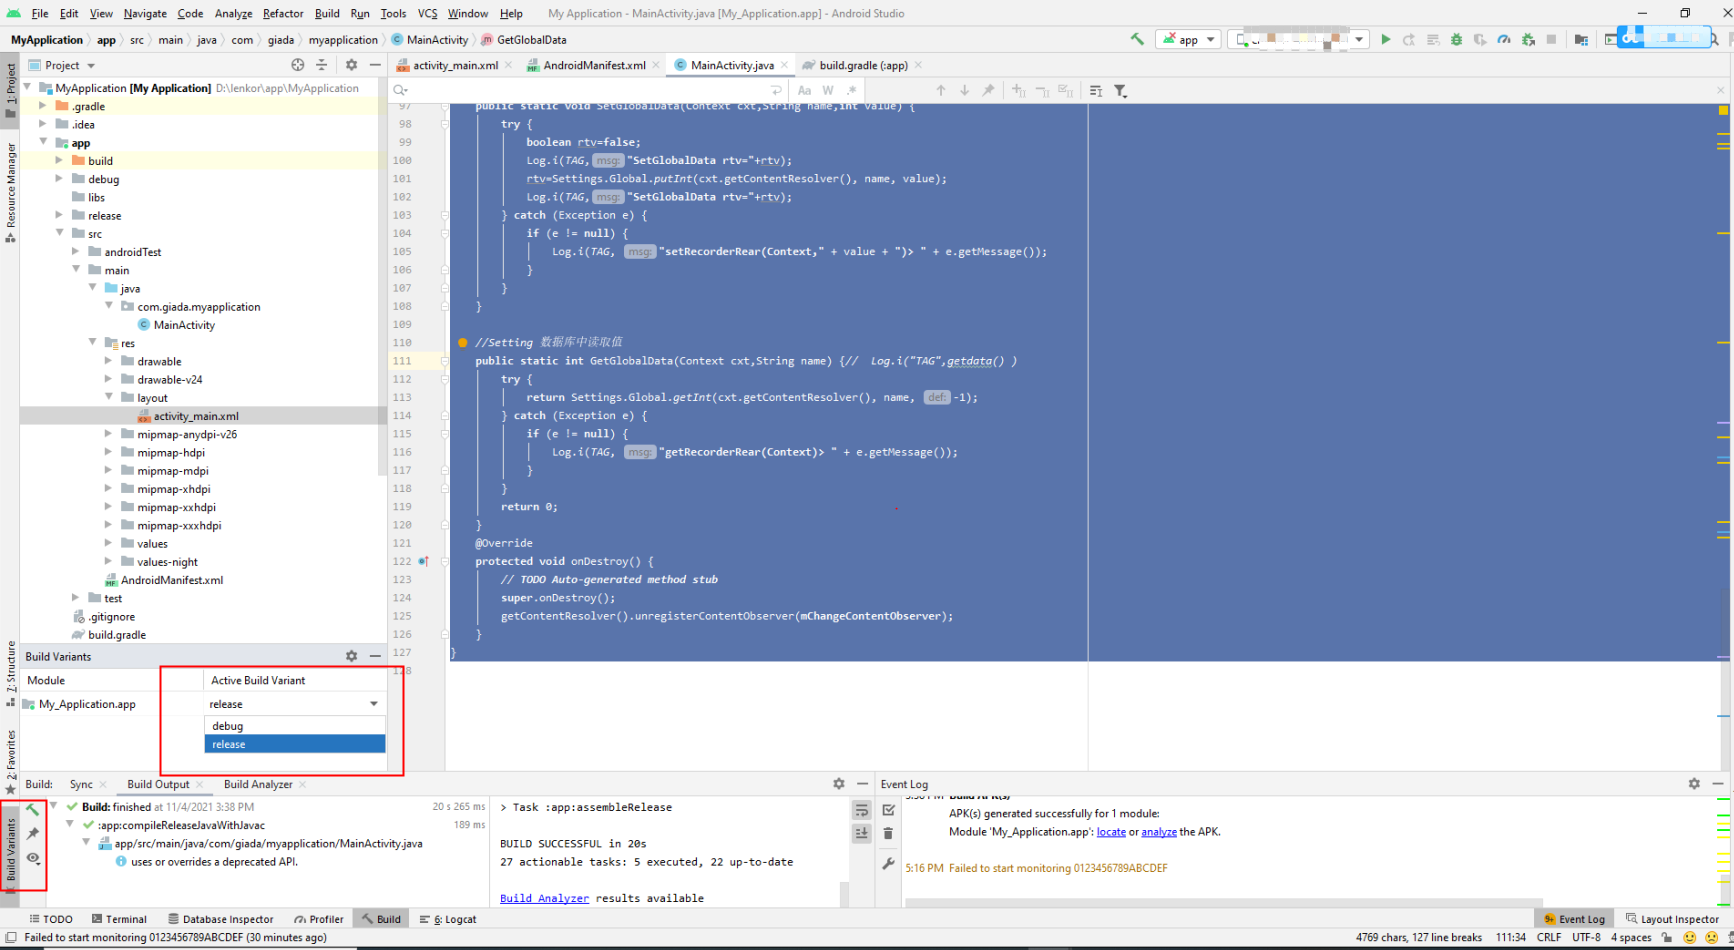Click the eye view-options icon in Build panel
The width and height of the screenshot is (1734, 950).
33,858
